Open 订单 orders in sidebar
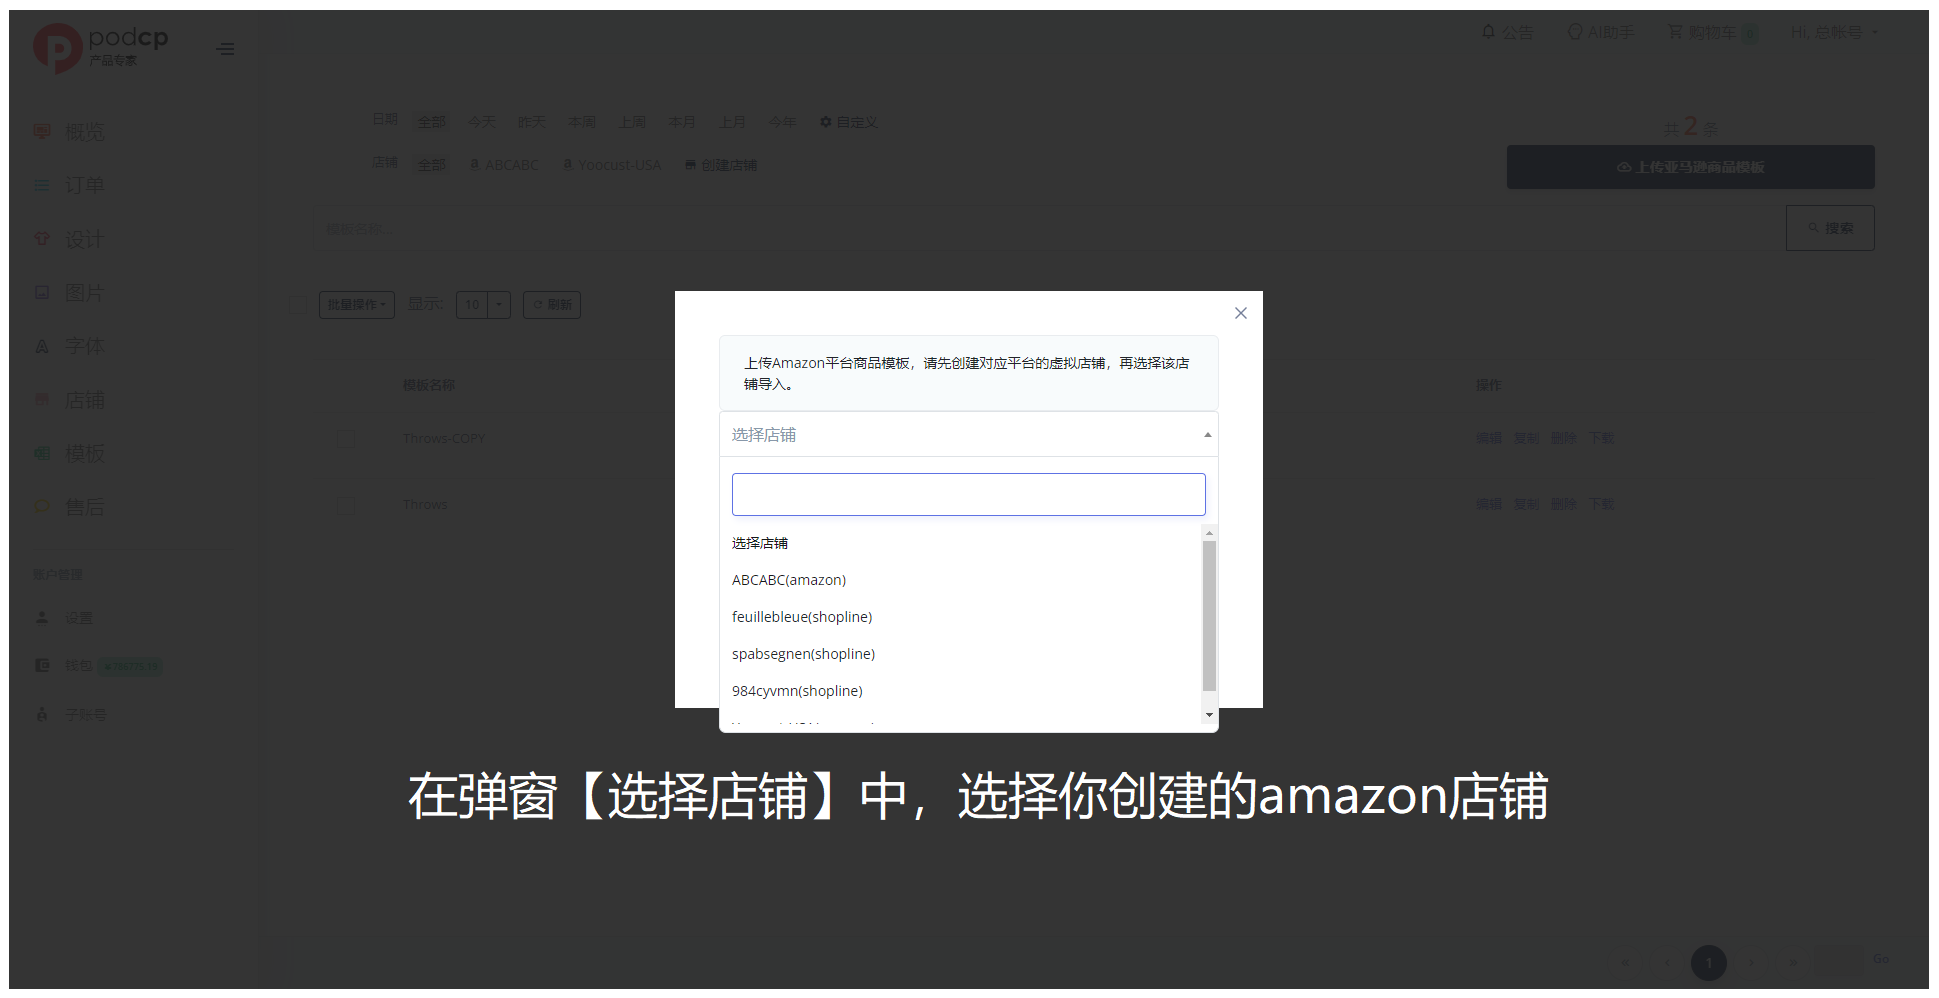Image resolution: width=1939 pixels, height=998 pixels. click(85, 185)
